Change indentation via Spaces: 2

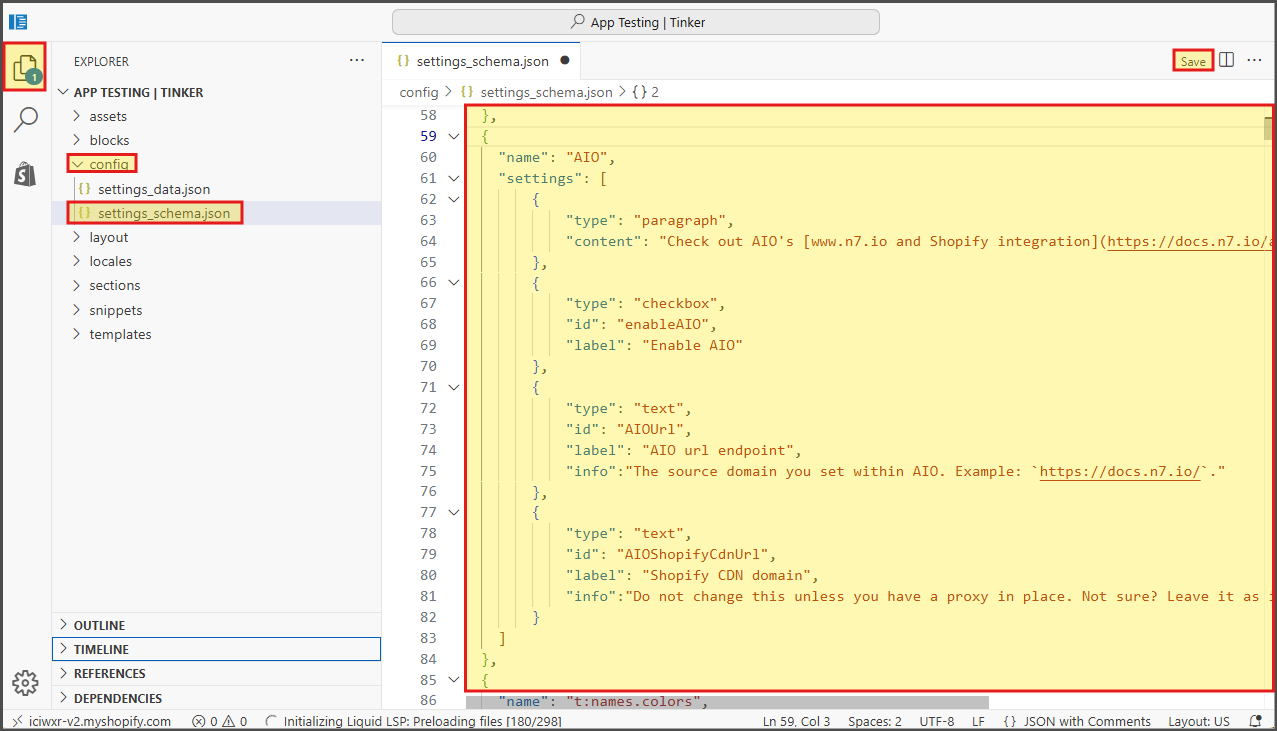click(875, 721)
